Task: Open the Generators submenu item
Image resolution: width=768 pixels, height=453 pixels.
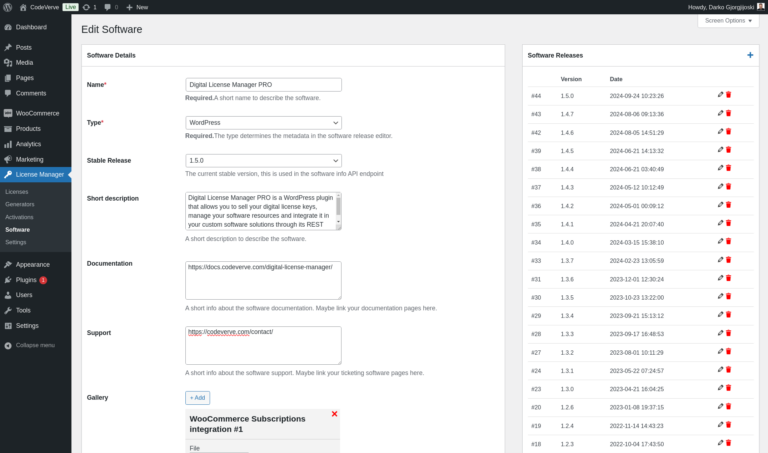Action: click(x=19, y=204)
